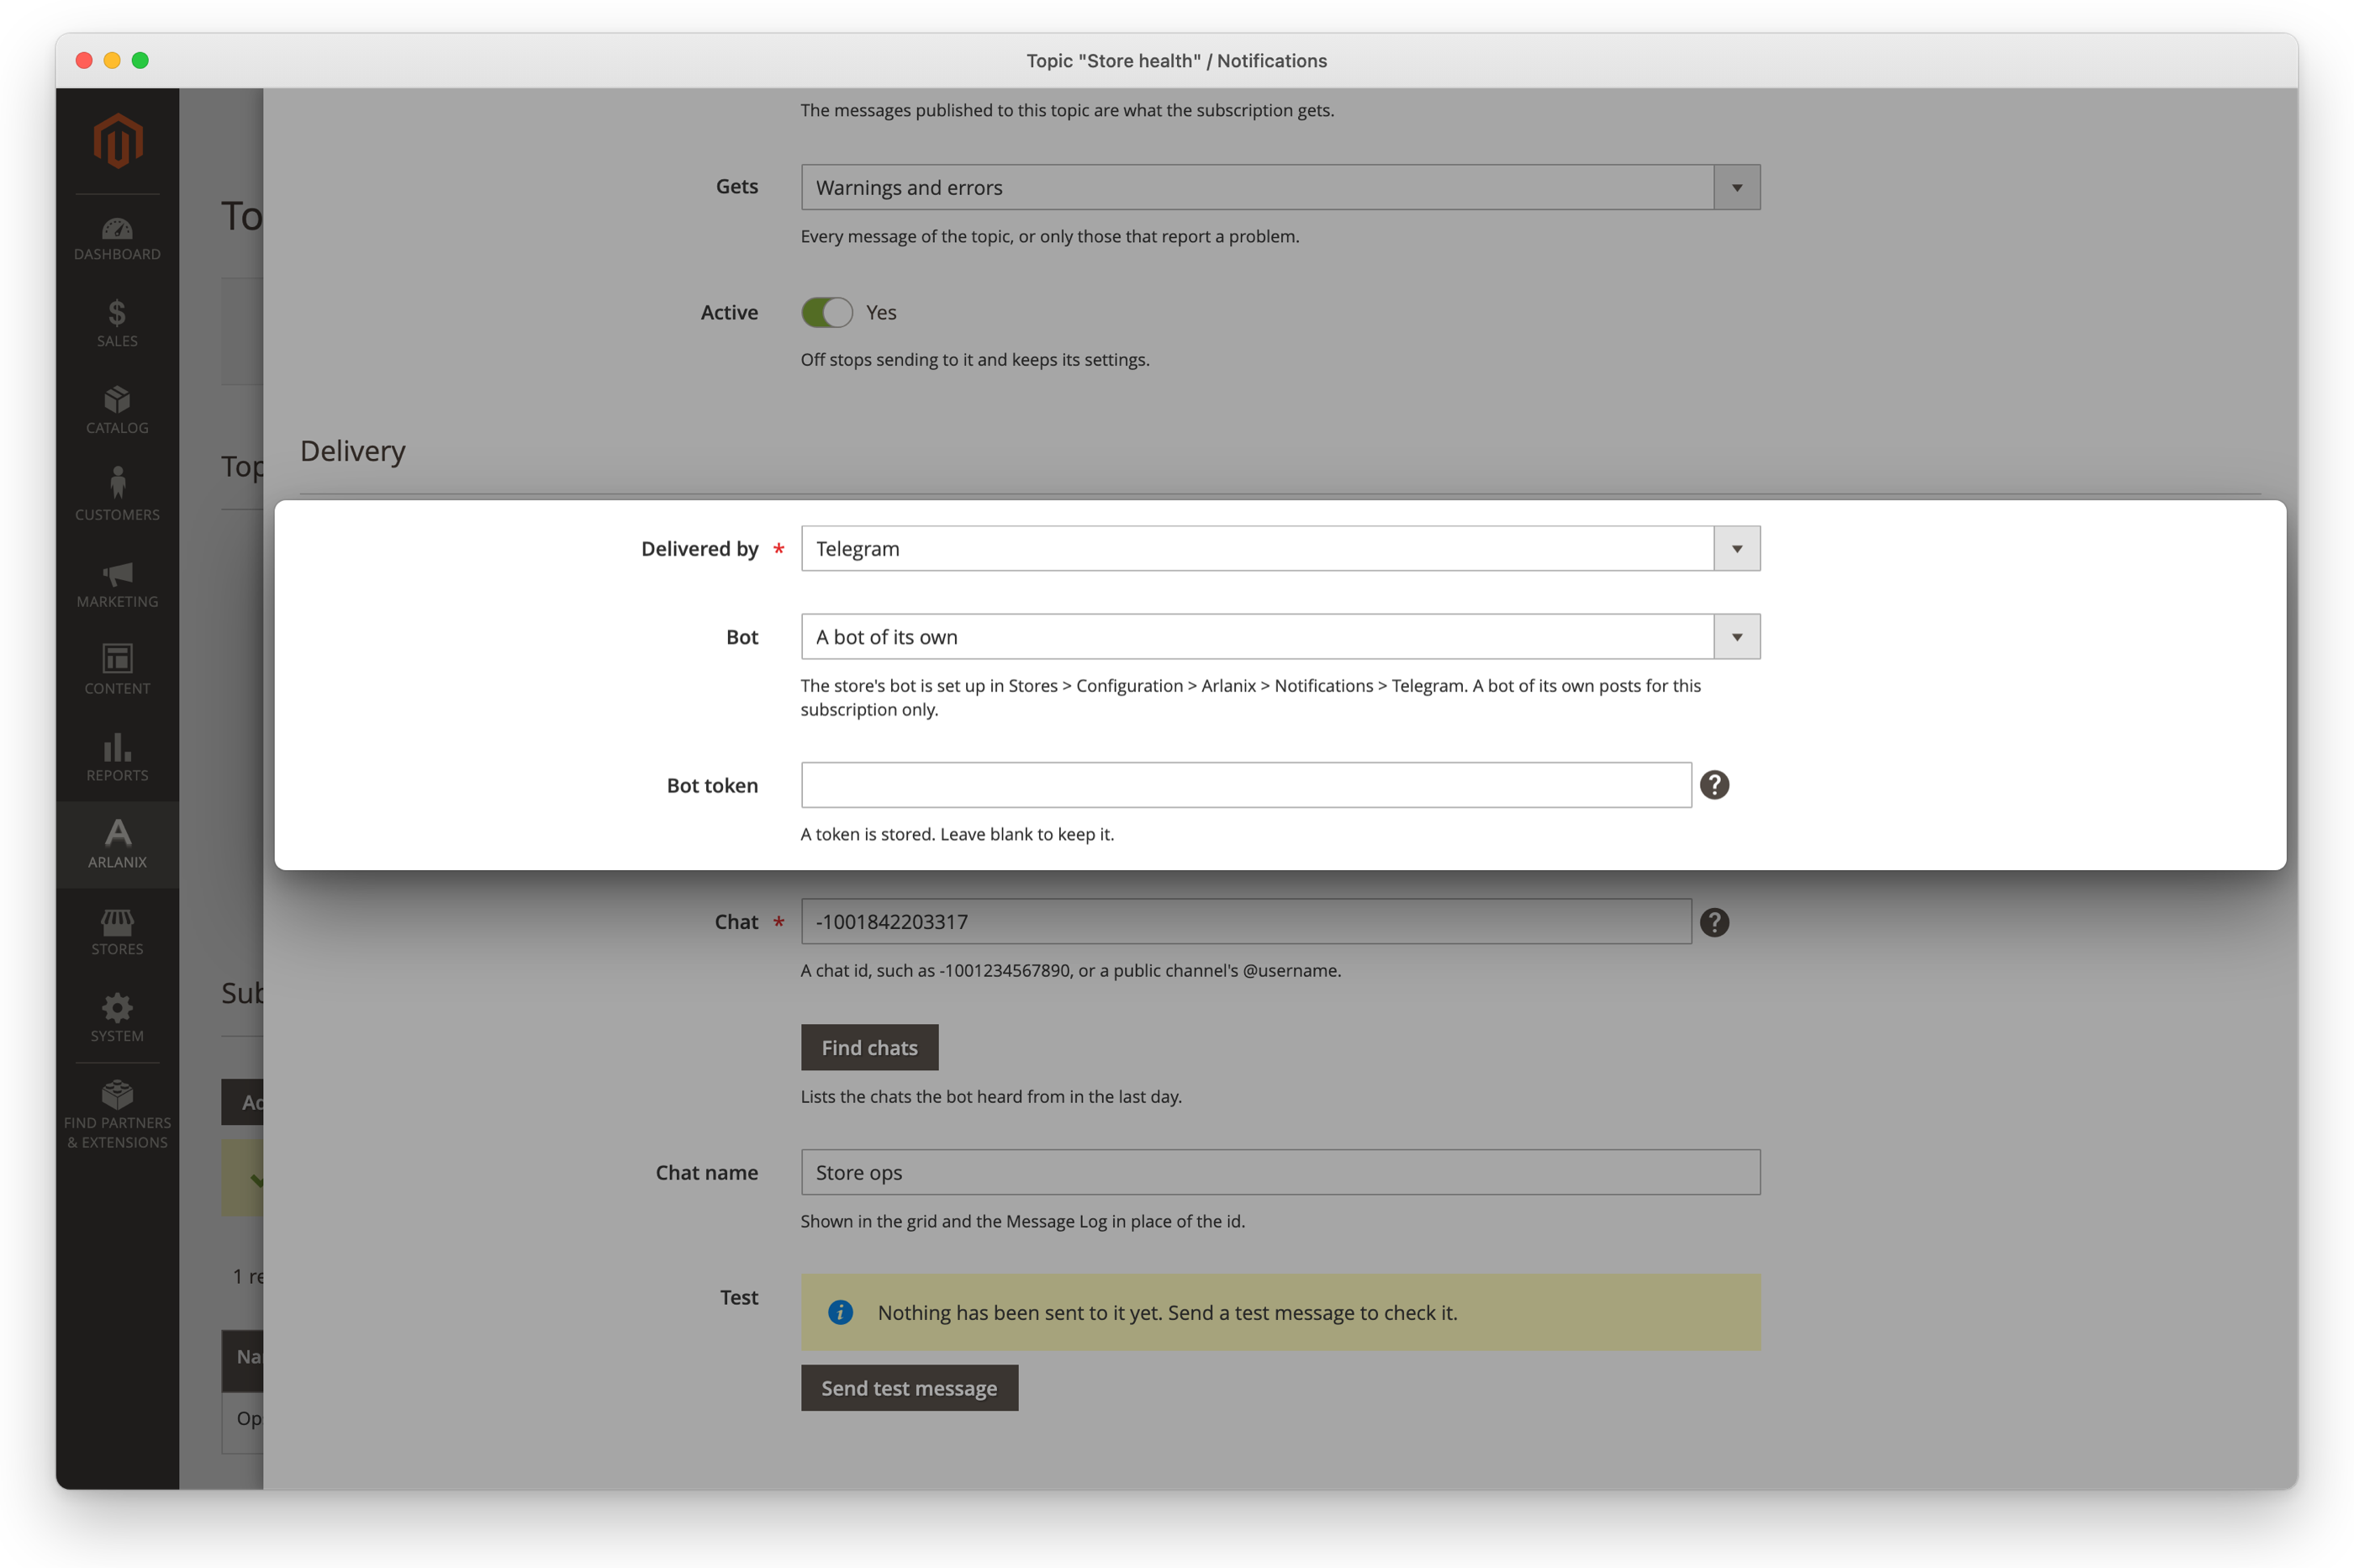Image resolution: width=2354 pixels, height=1568 pixels.
Task: Toggle the Active switch off
Action: [826, 313]
